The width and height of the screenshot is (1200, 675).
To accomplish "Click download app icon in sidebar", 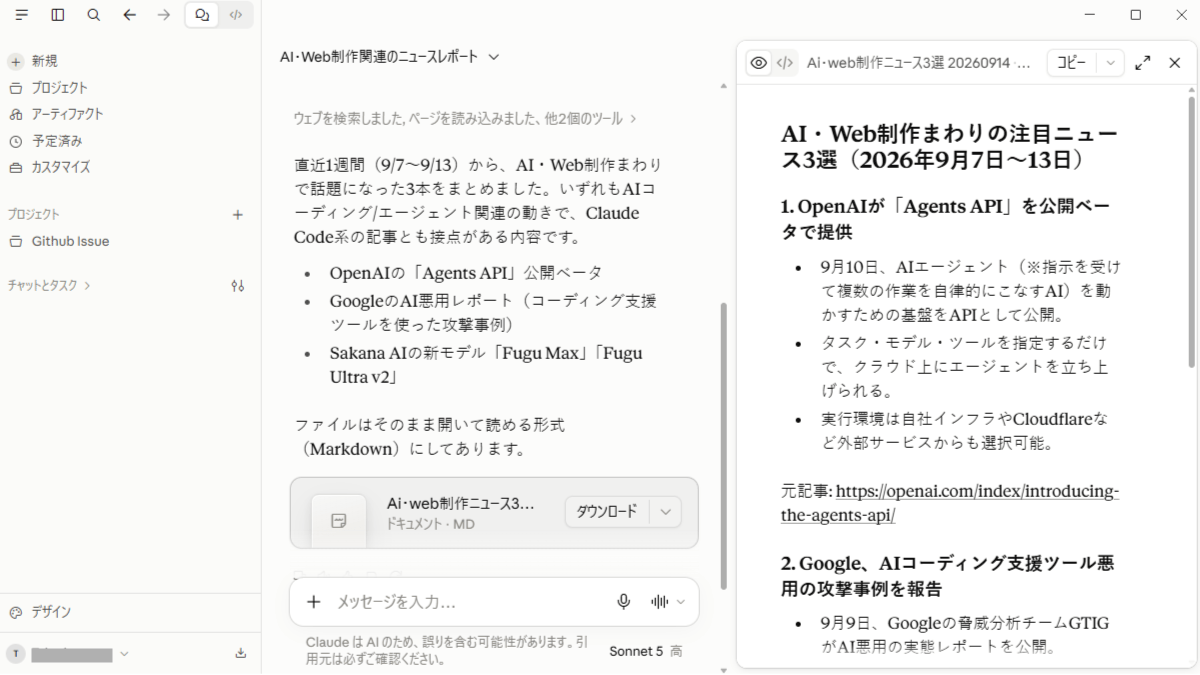I will [240, 653].
